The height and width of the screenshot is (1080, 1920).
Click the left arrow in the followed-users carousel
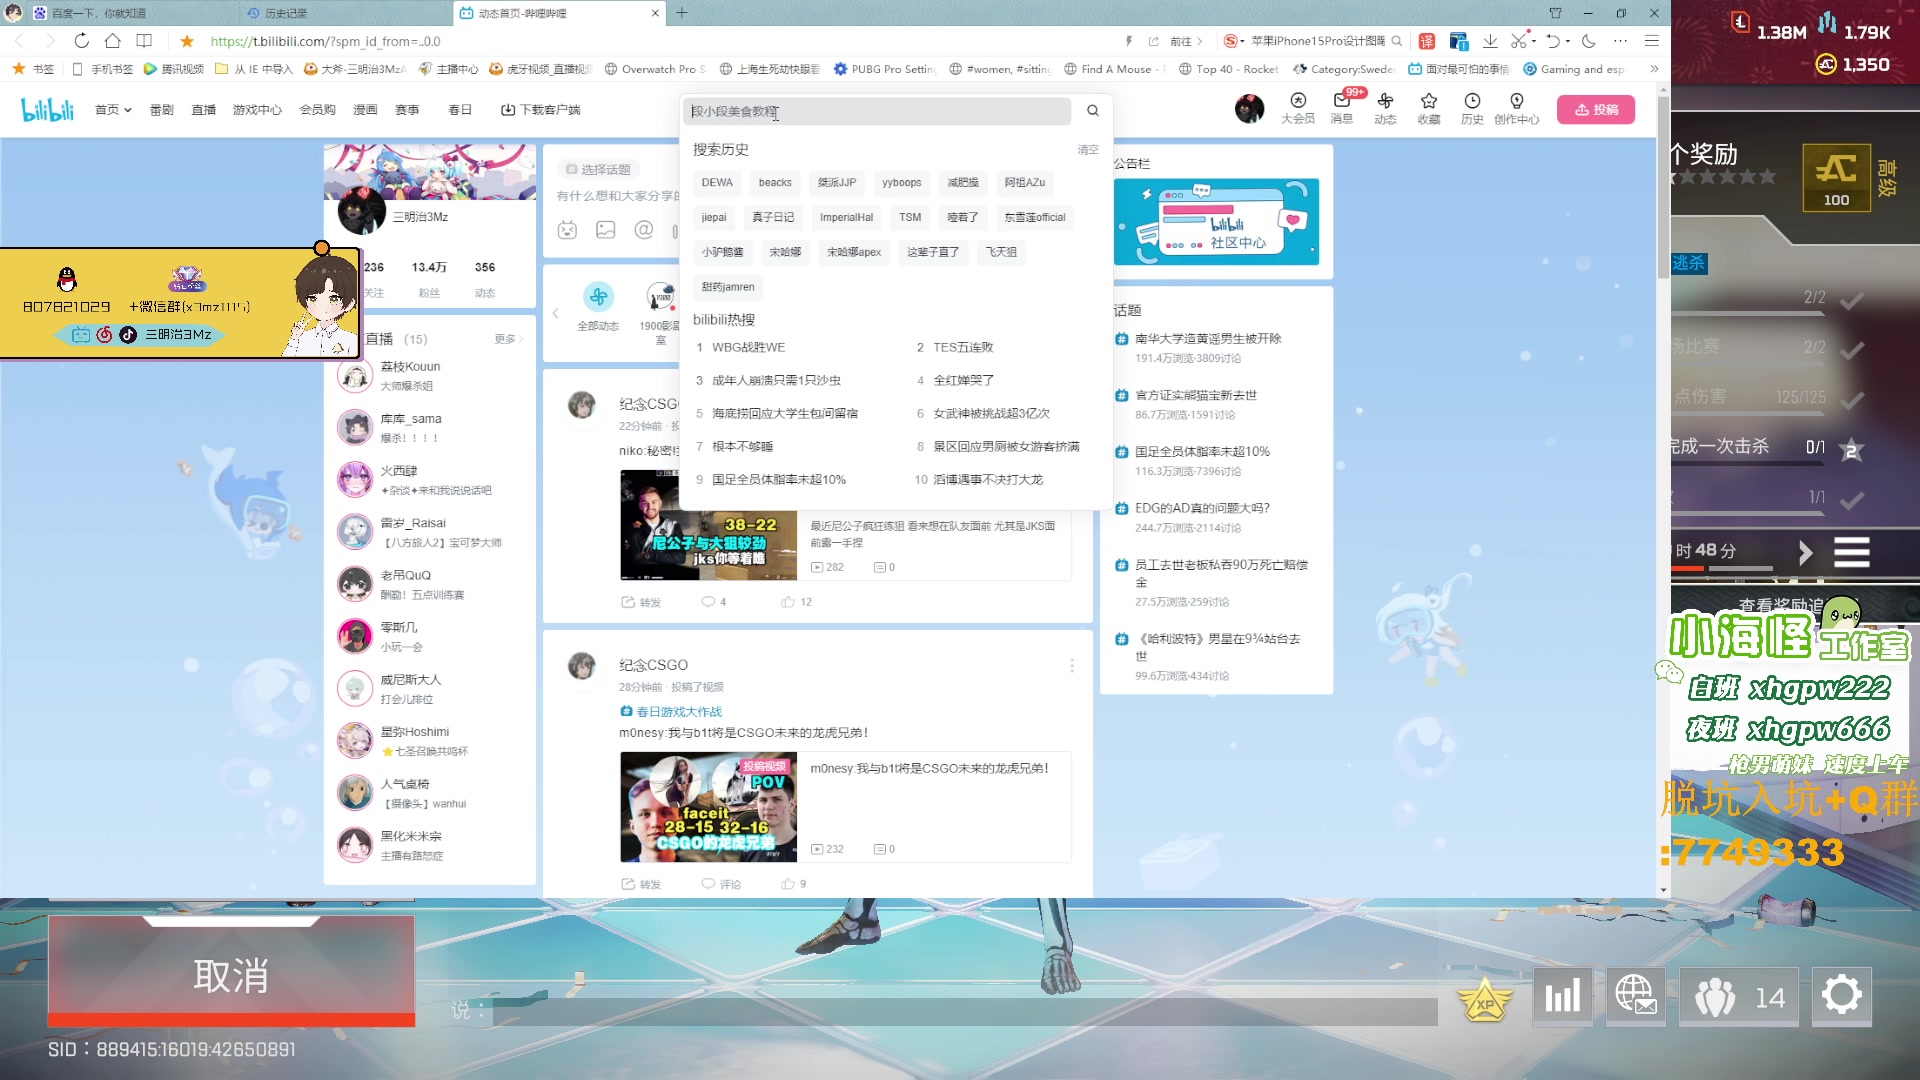(x=556, y=313)
